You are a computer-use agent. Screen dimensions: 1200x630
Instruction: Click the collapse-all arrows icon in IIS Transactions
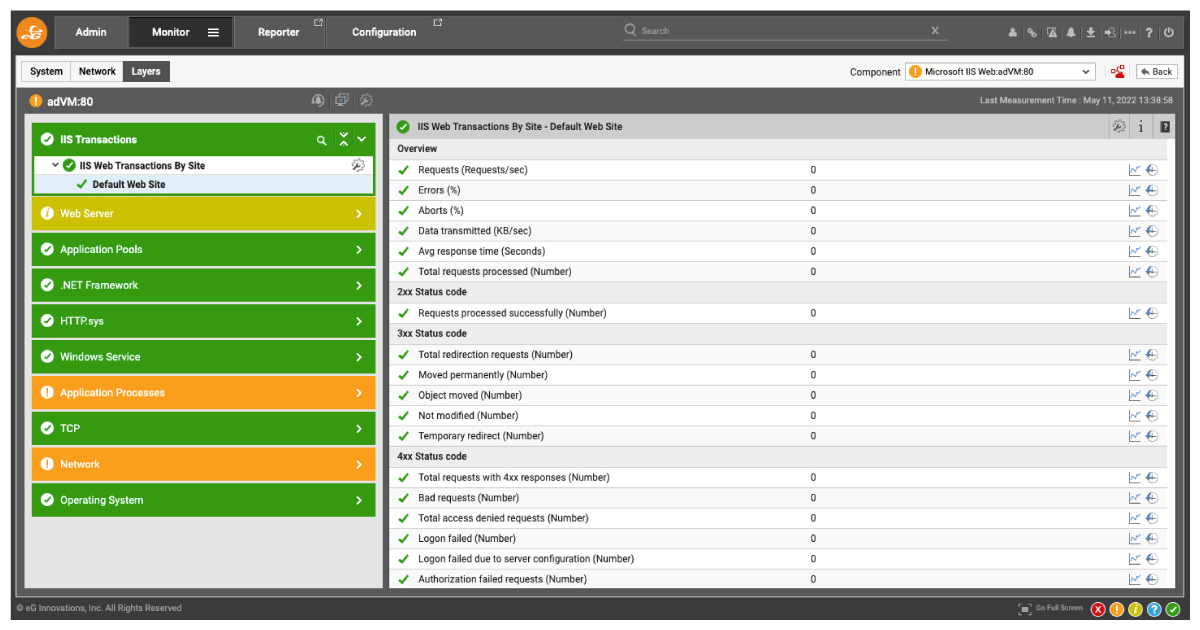(343, 140)
